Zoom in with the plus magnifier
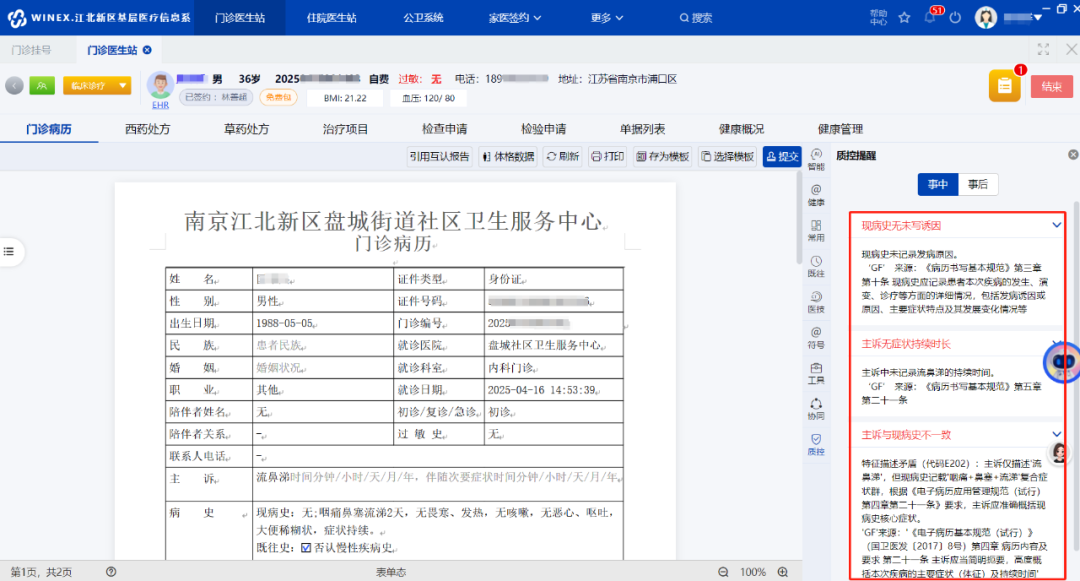This screenshot has width=1080, height=581. coord(783,572)
